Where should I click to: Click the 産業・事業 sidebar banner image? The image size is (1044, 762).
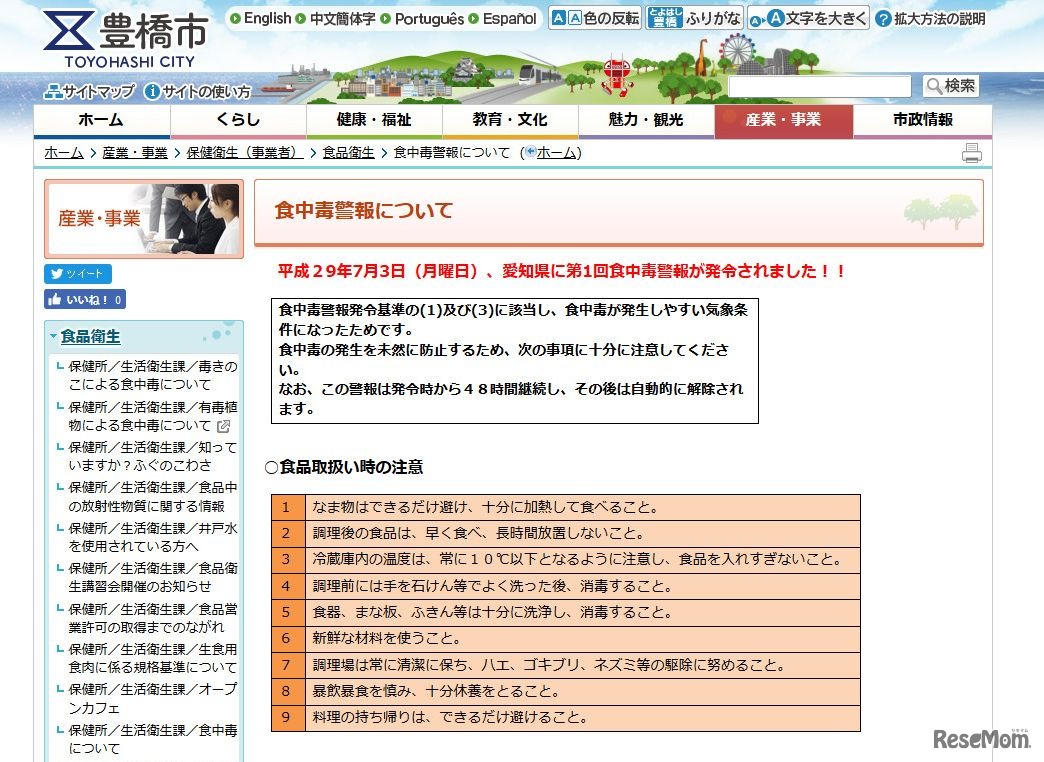click(x=143, y=218)
